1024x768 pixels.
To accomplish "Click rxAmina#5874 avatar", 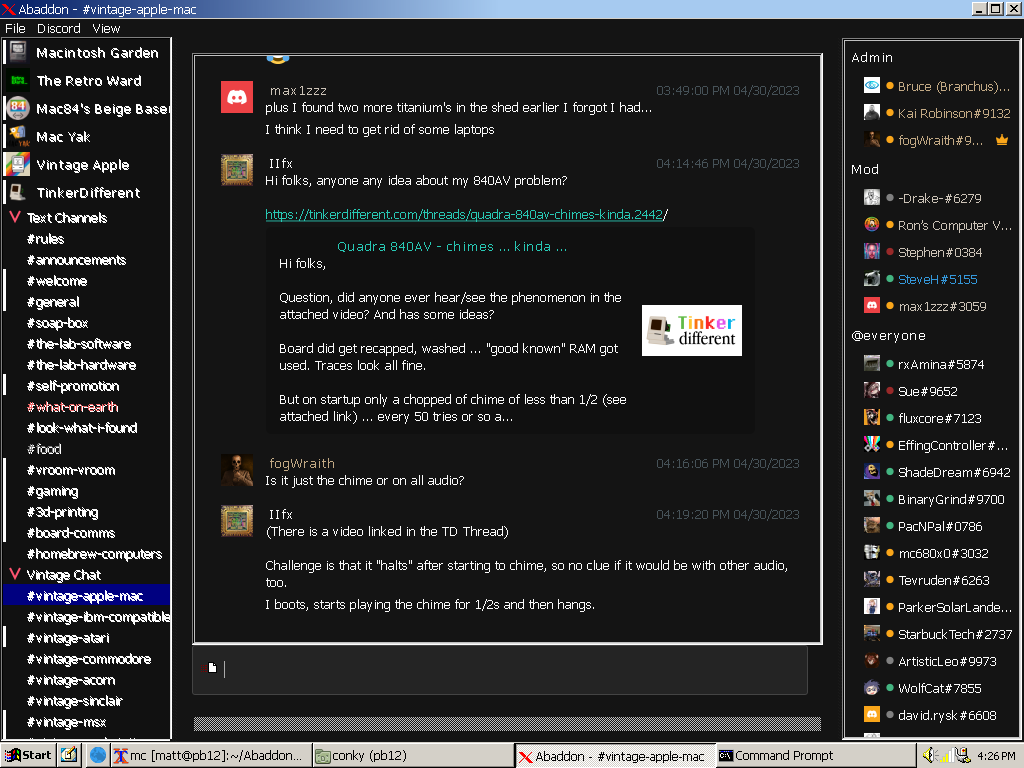I will (872, 364).
